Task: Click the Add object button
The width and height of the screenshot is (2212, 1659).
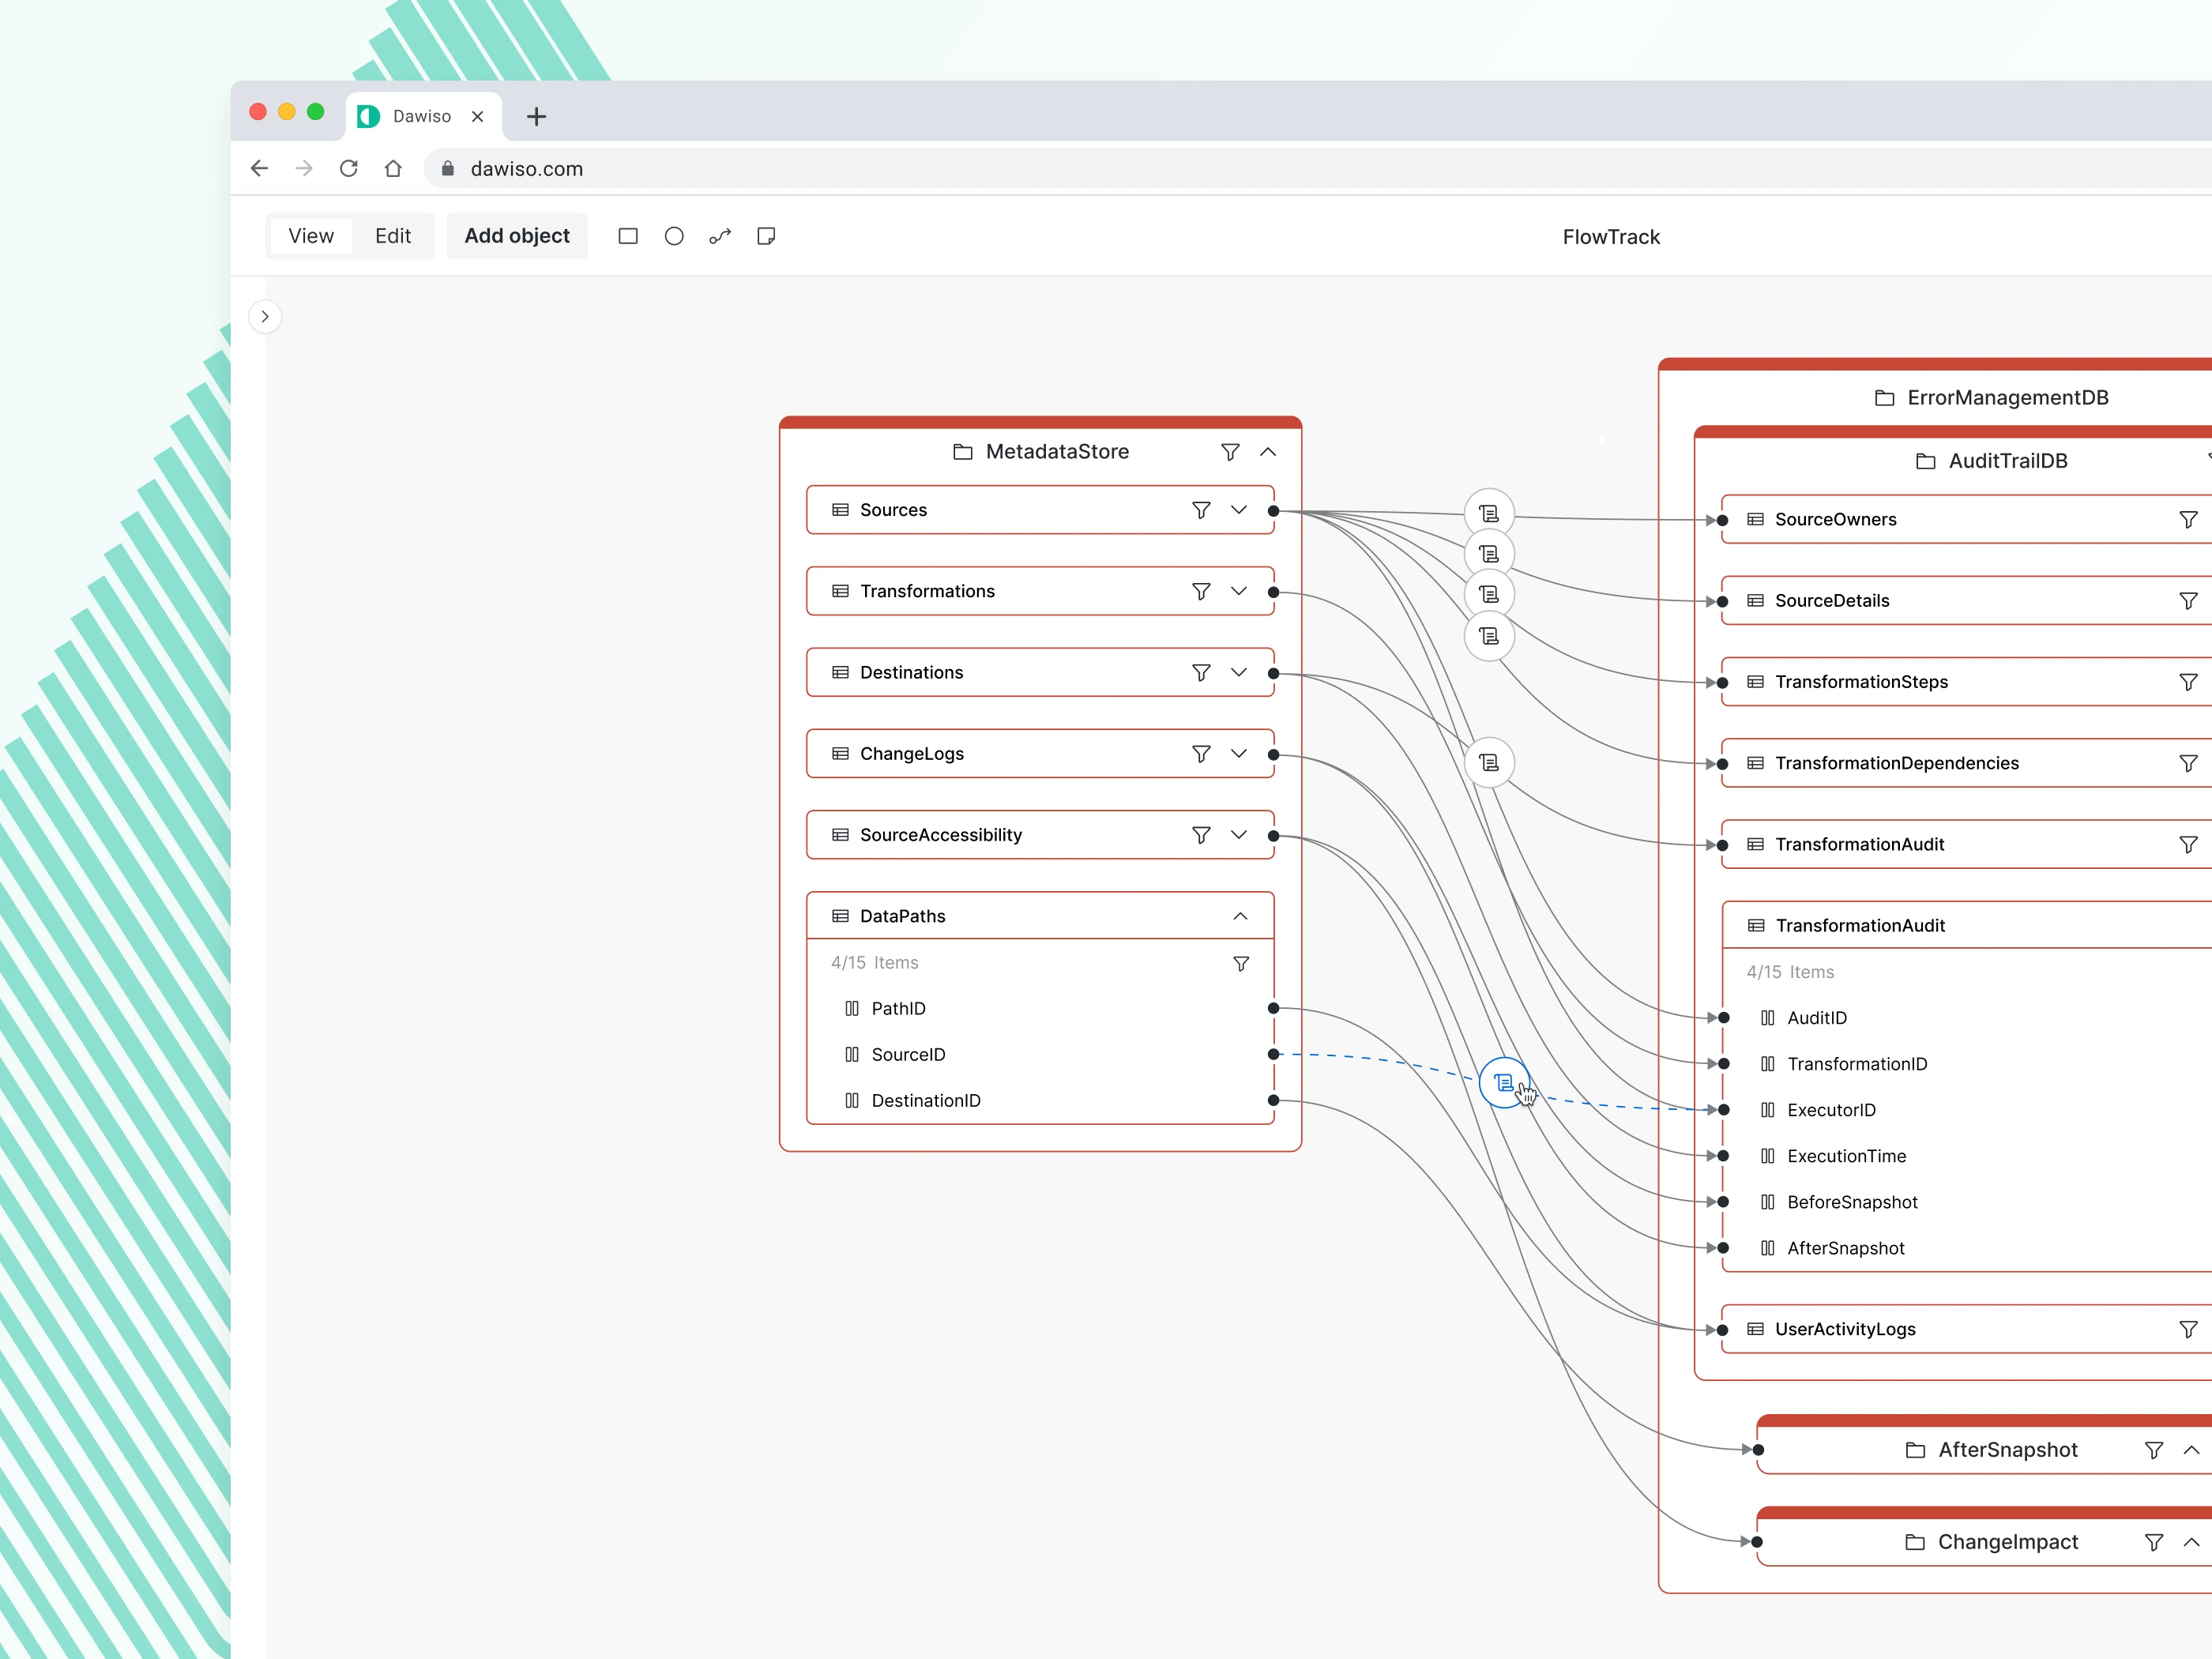Action: tap(517, 236)
